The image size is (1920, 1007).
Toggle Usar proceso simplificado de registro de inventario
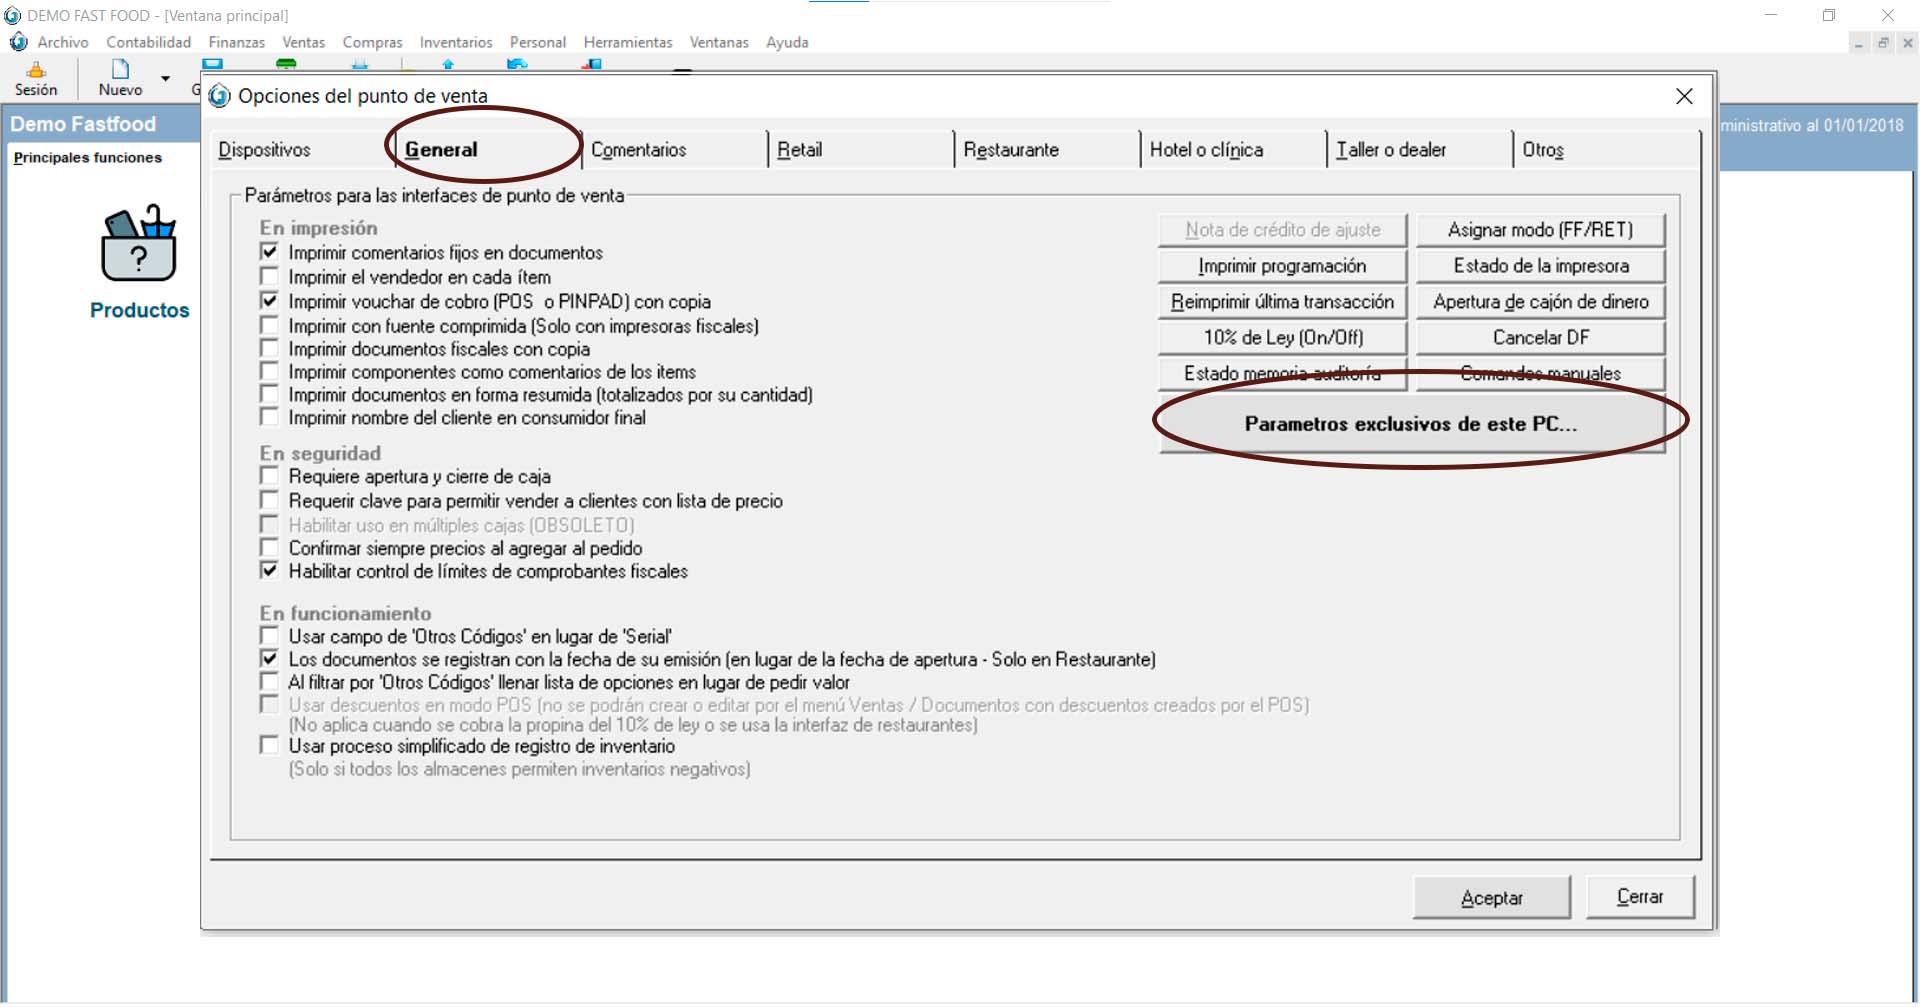[269, 746]
